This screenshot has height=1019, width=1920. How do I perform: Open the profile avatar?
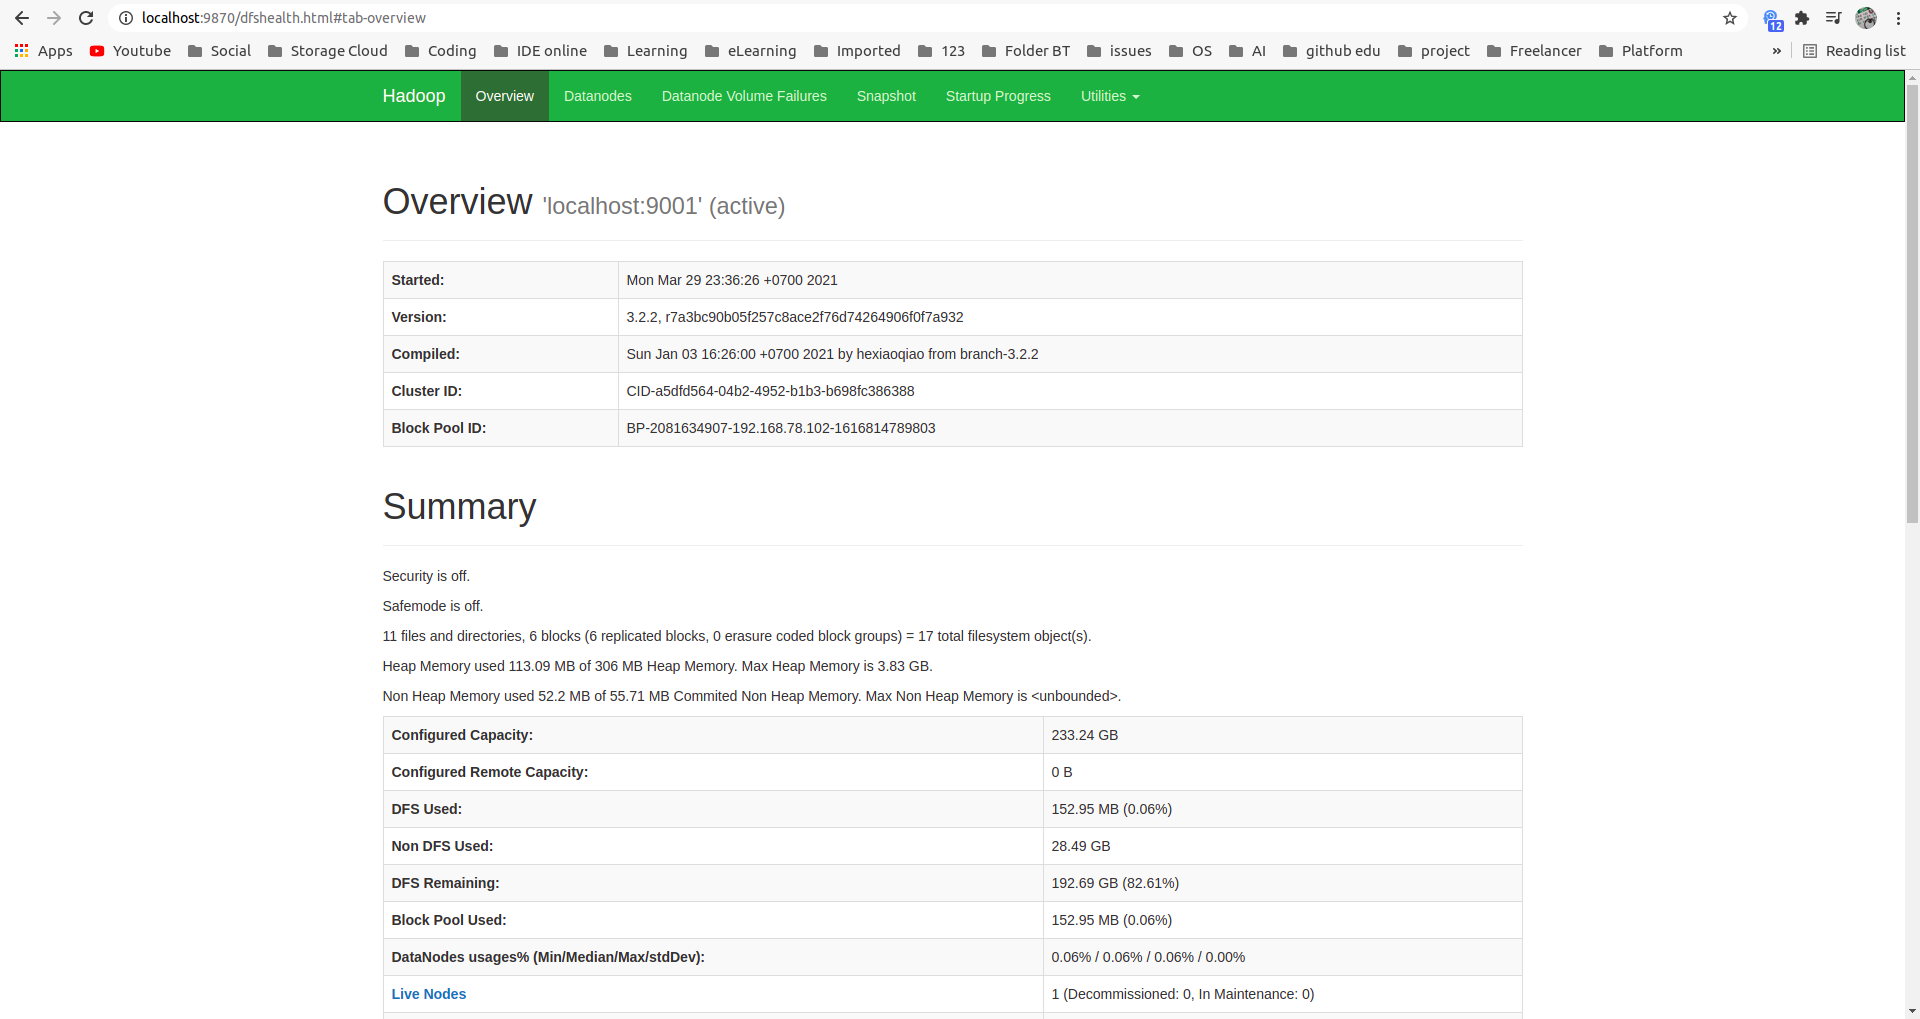[x=1866, y=18]
